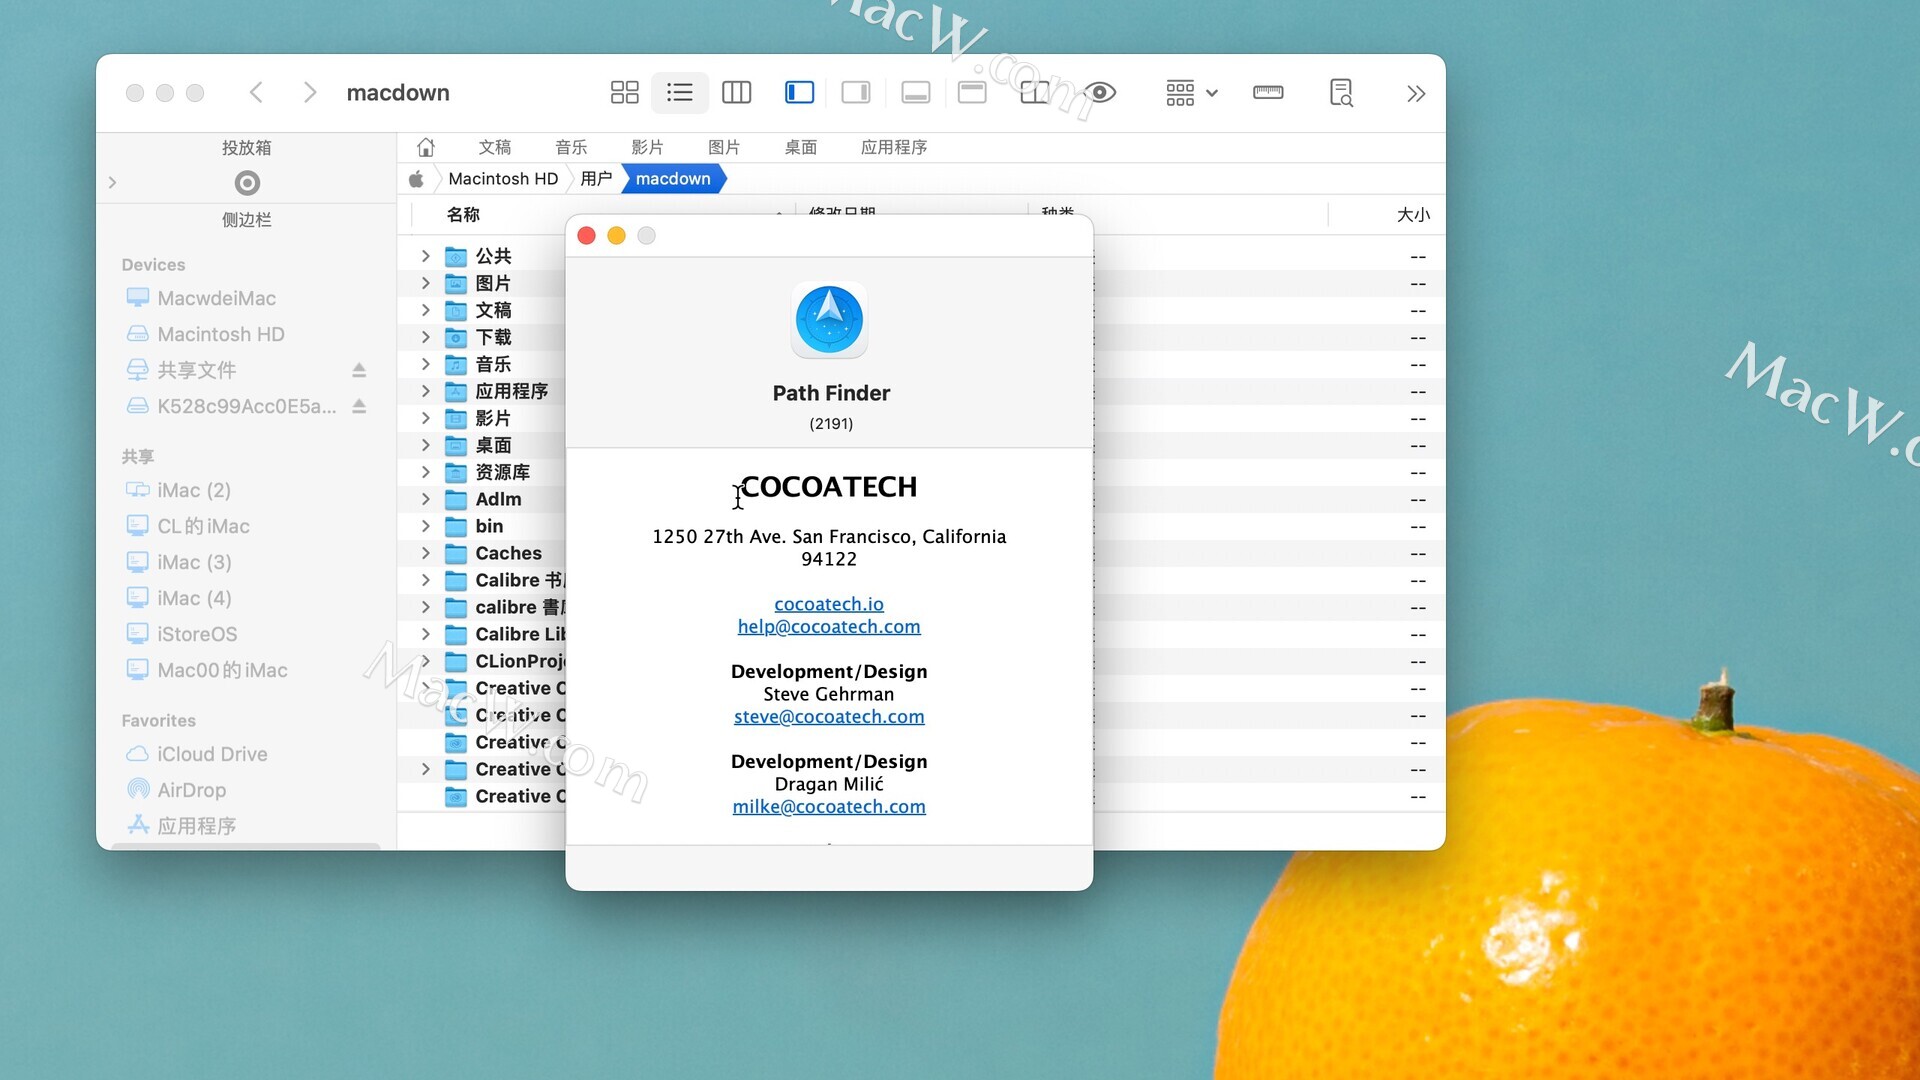
Task: Expand the Caches folder row
Action: pos(426,553)
